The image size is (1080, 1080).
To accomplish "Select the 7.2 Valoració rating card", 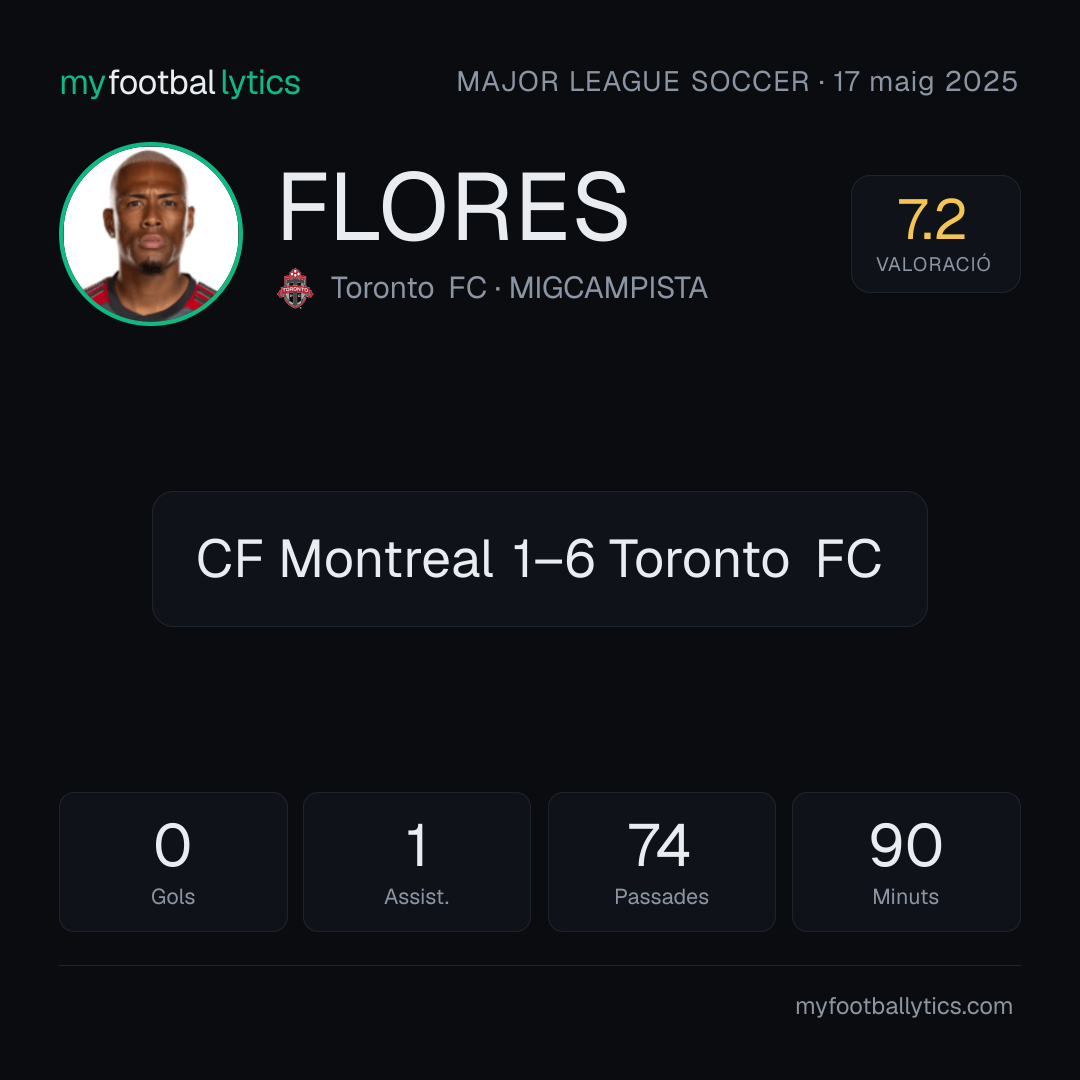I will click(x=935, y=233).
